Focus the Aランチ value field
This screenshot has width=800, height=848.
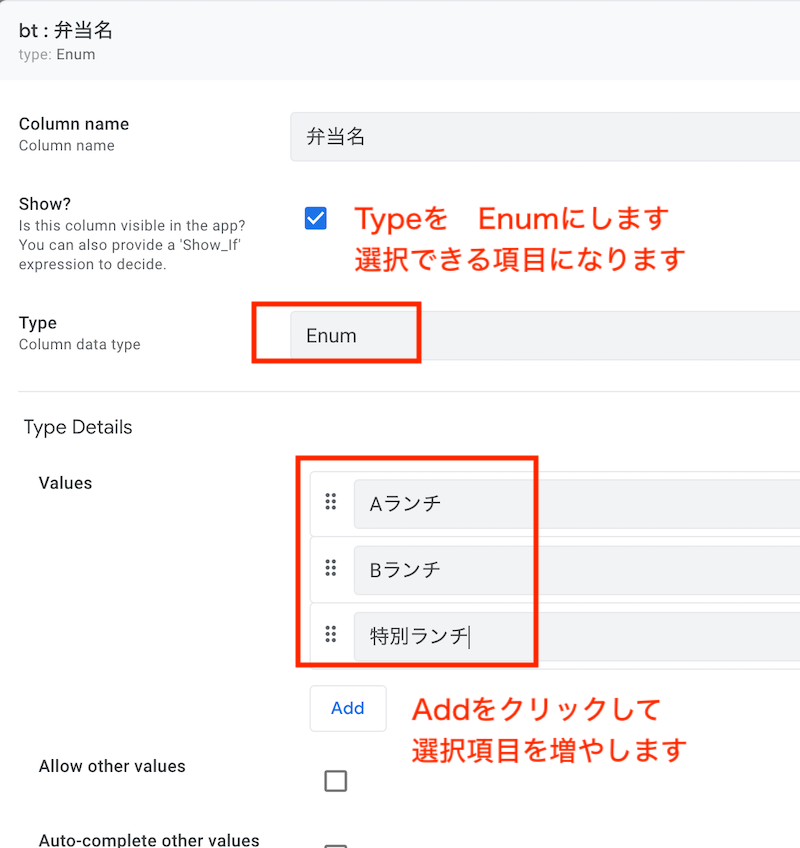point(577,504)
